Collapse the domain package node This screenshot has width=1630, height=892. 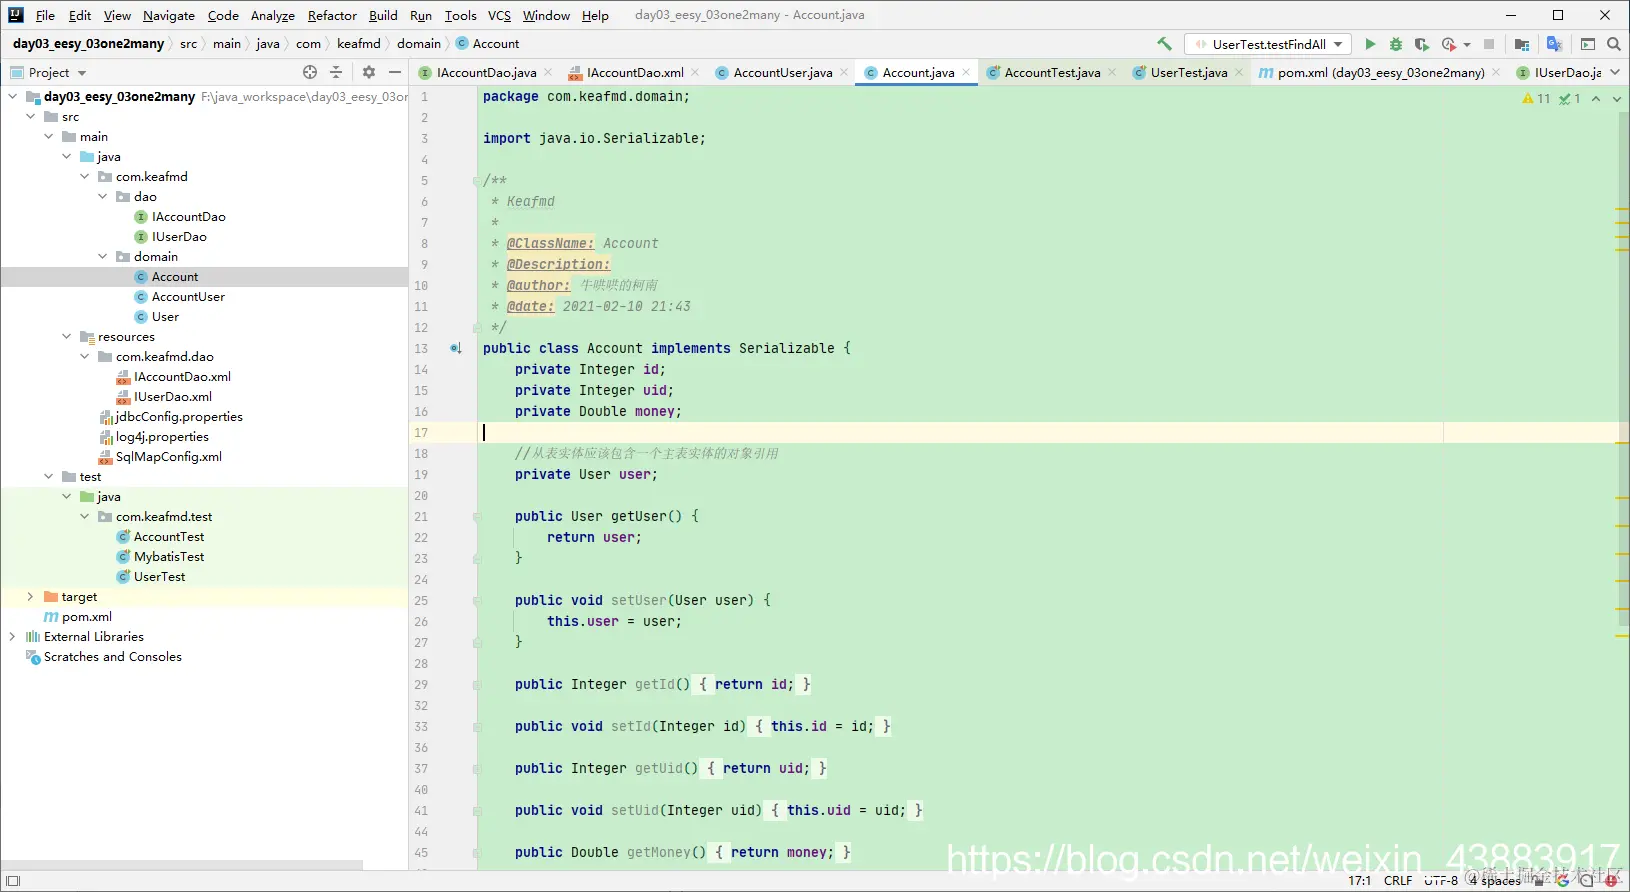102,257
